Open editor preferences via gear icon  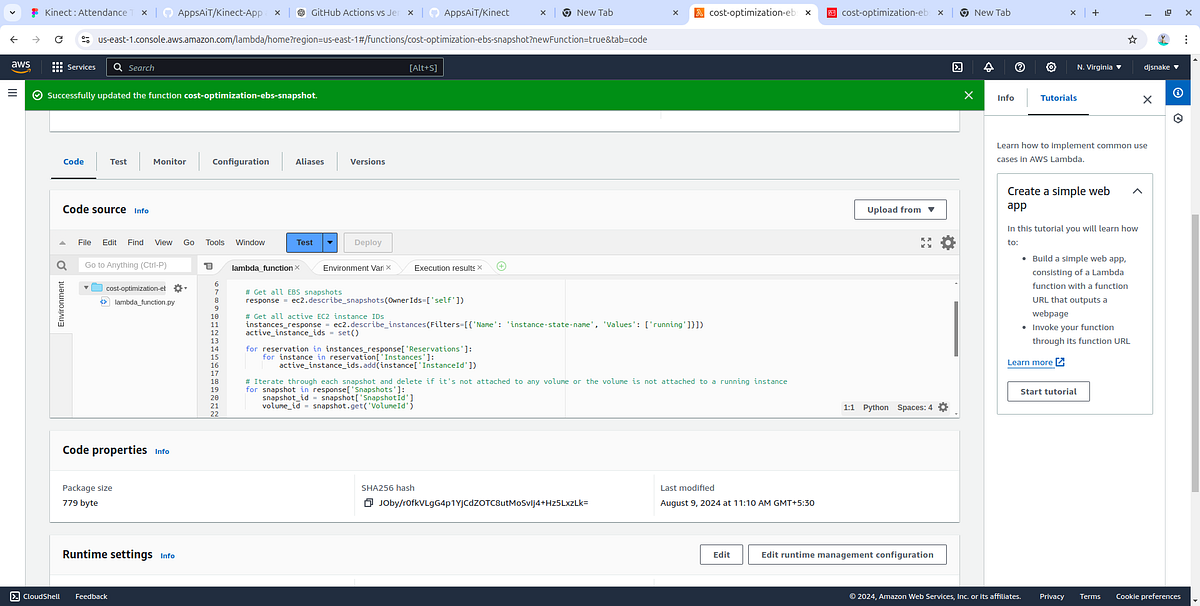pos(947,241)
